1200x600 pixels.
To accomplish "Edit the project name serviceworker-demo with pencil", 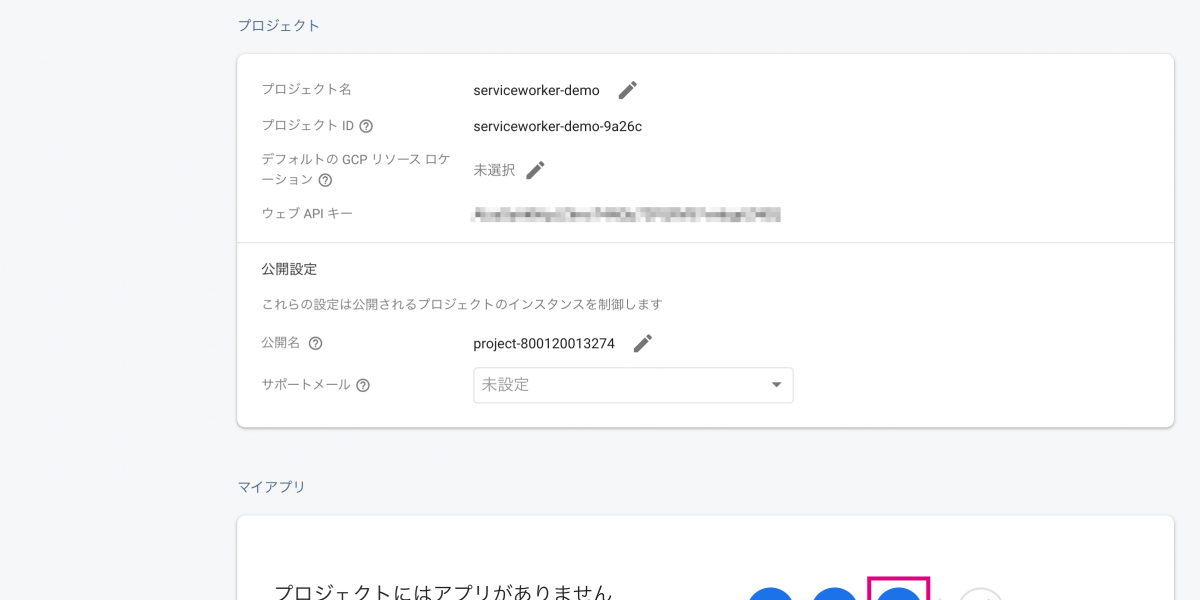I will point(627,90).
